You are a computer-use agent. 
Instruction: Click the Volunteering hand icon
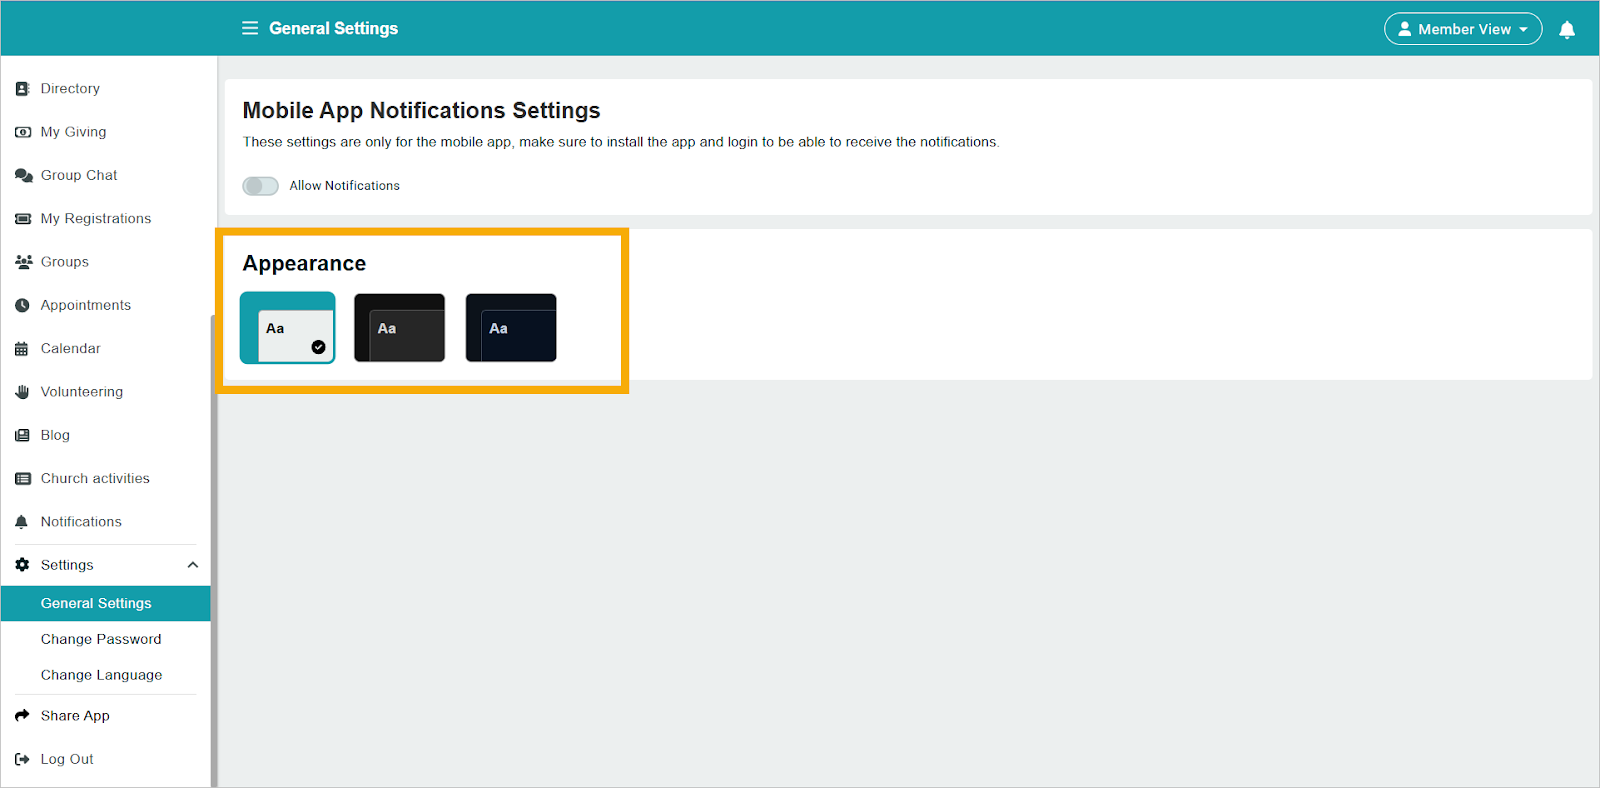tap(22, 392)
